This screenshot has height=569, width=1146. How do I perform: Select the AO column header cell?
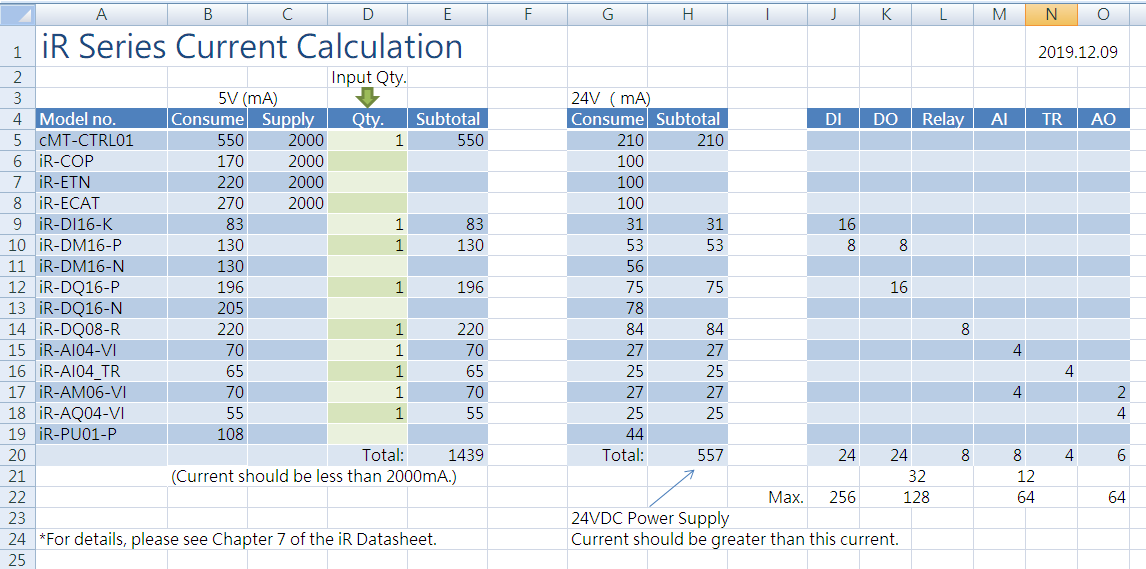pyautogui.click(x=1104, y=119)
